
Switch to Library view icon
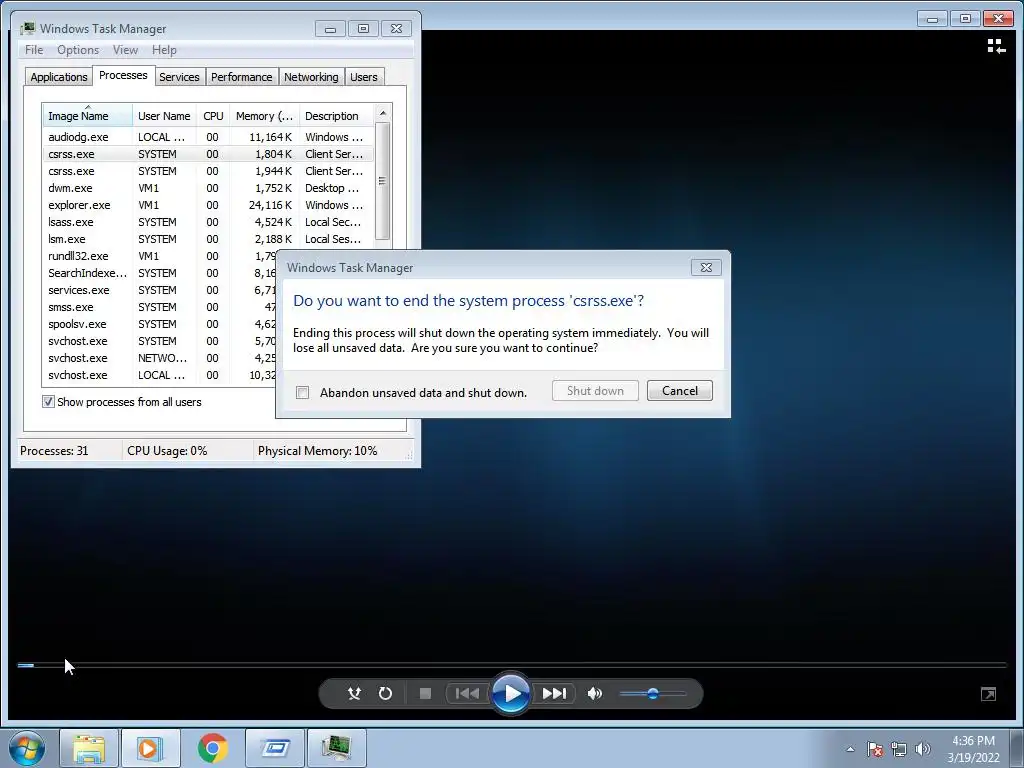996,46
